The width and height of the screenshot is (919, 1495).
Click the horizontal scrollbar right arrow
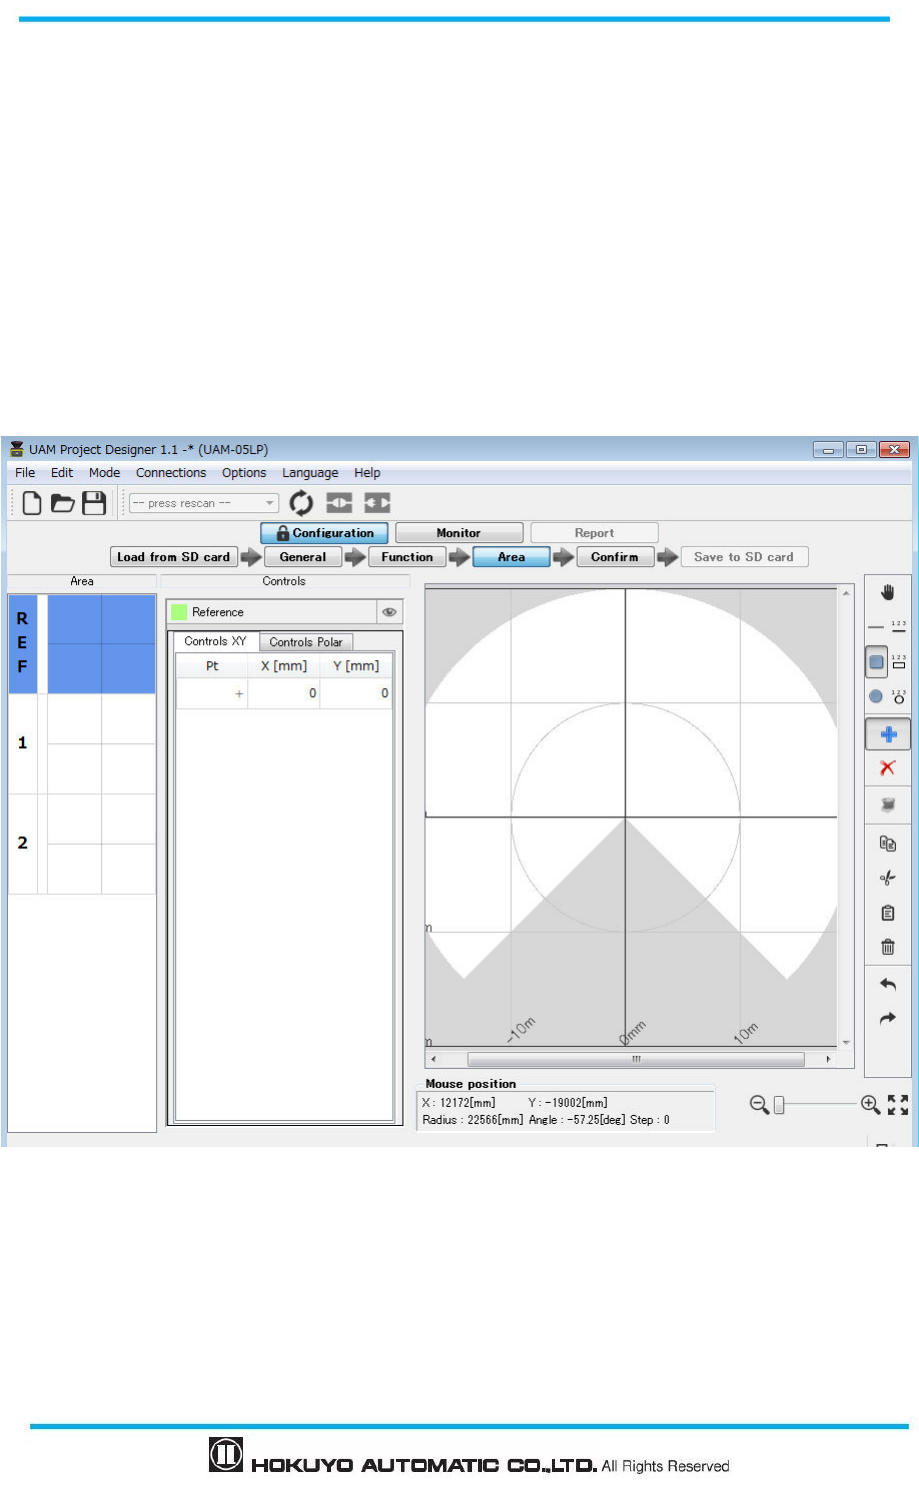pyautogui.click(x=828, y=1059)
